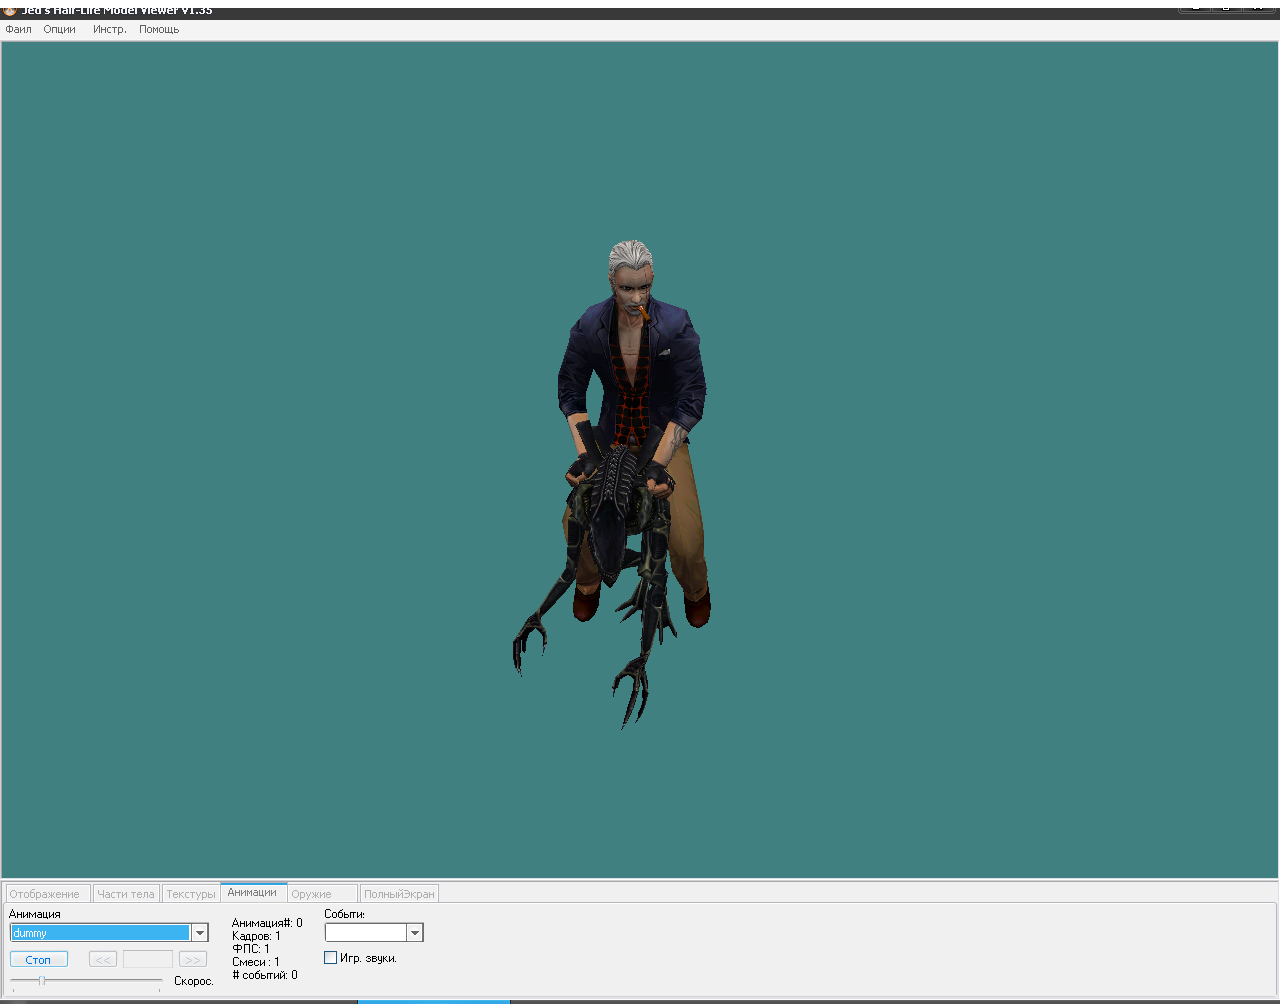This screenshot has height=1004, width=1280.
Task: Switch to the Текстуры tab
Action: point(190,894)
